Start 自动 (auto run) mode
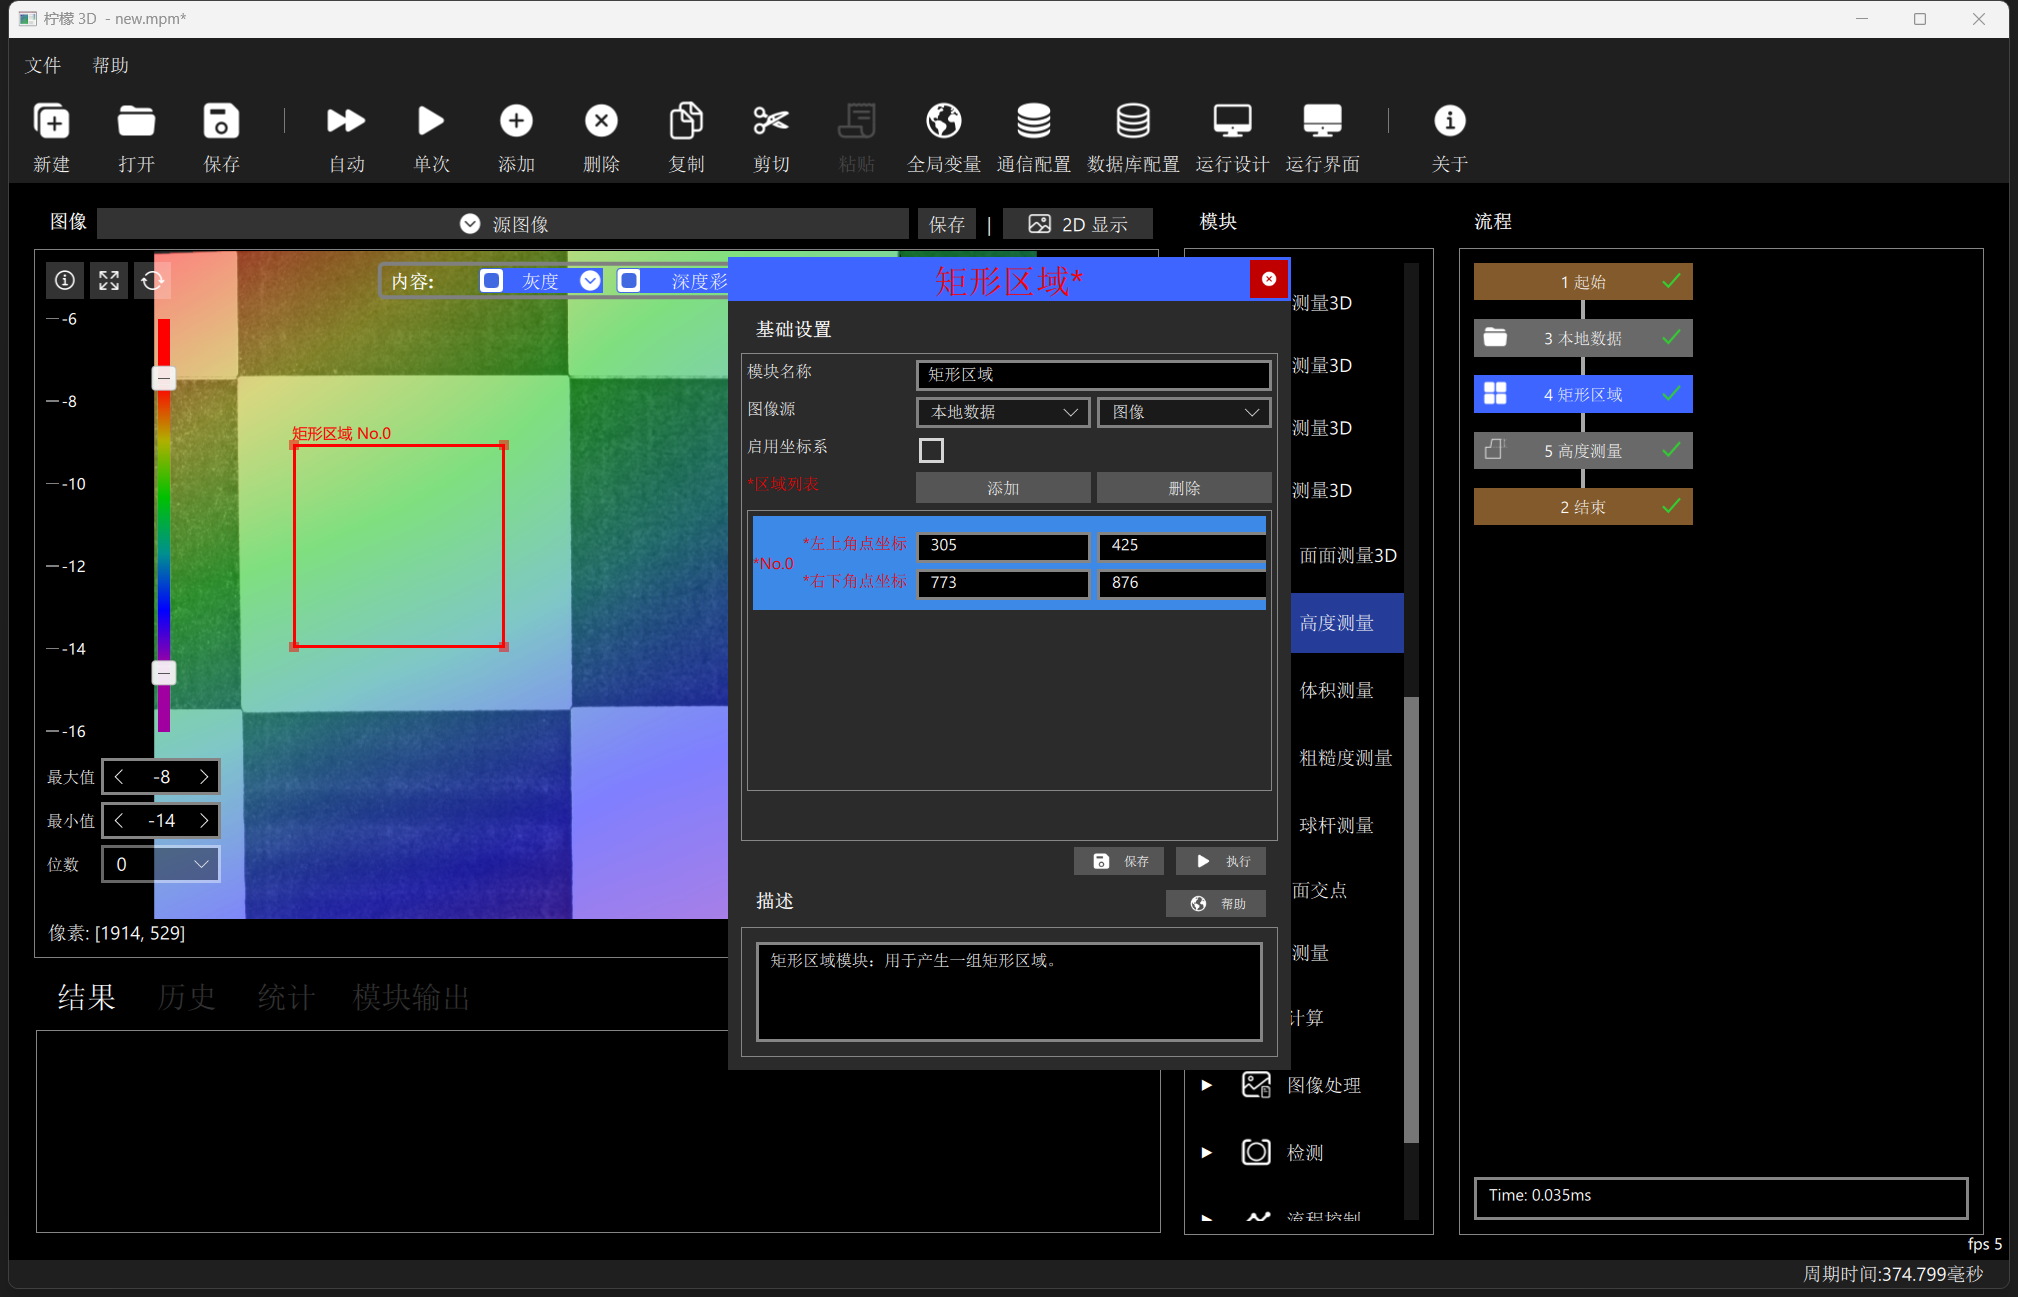This screenshot has height=1297, width=2018. pos(346,122)
